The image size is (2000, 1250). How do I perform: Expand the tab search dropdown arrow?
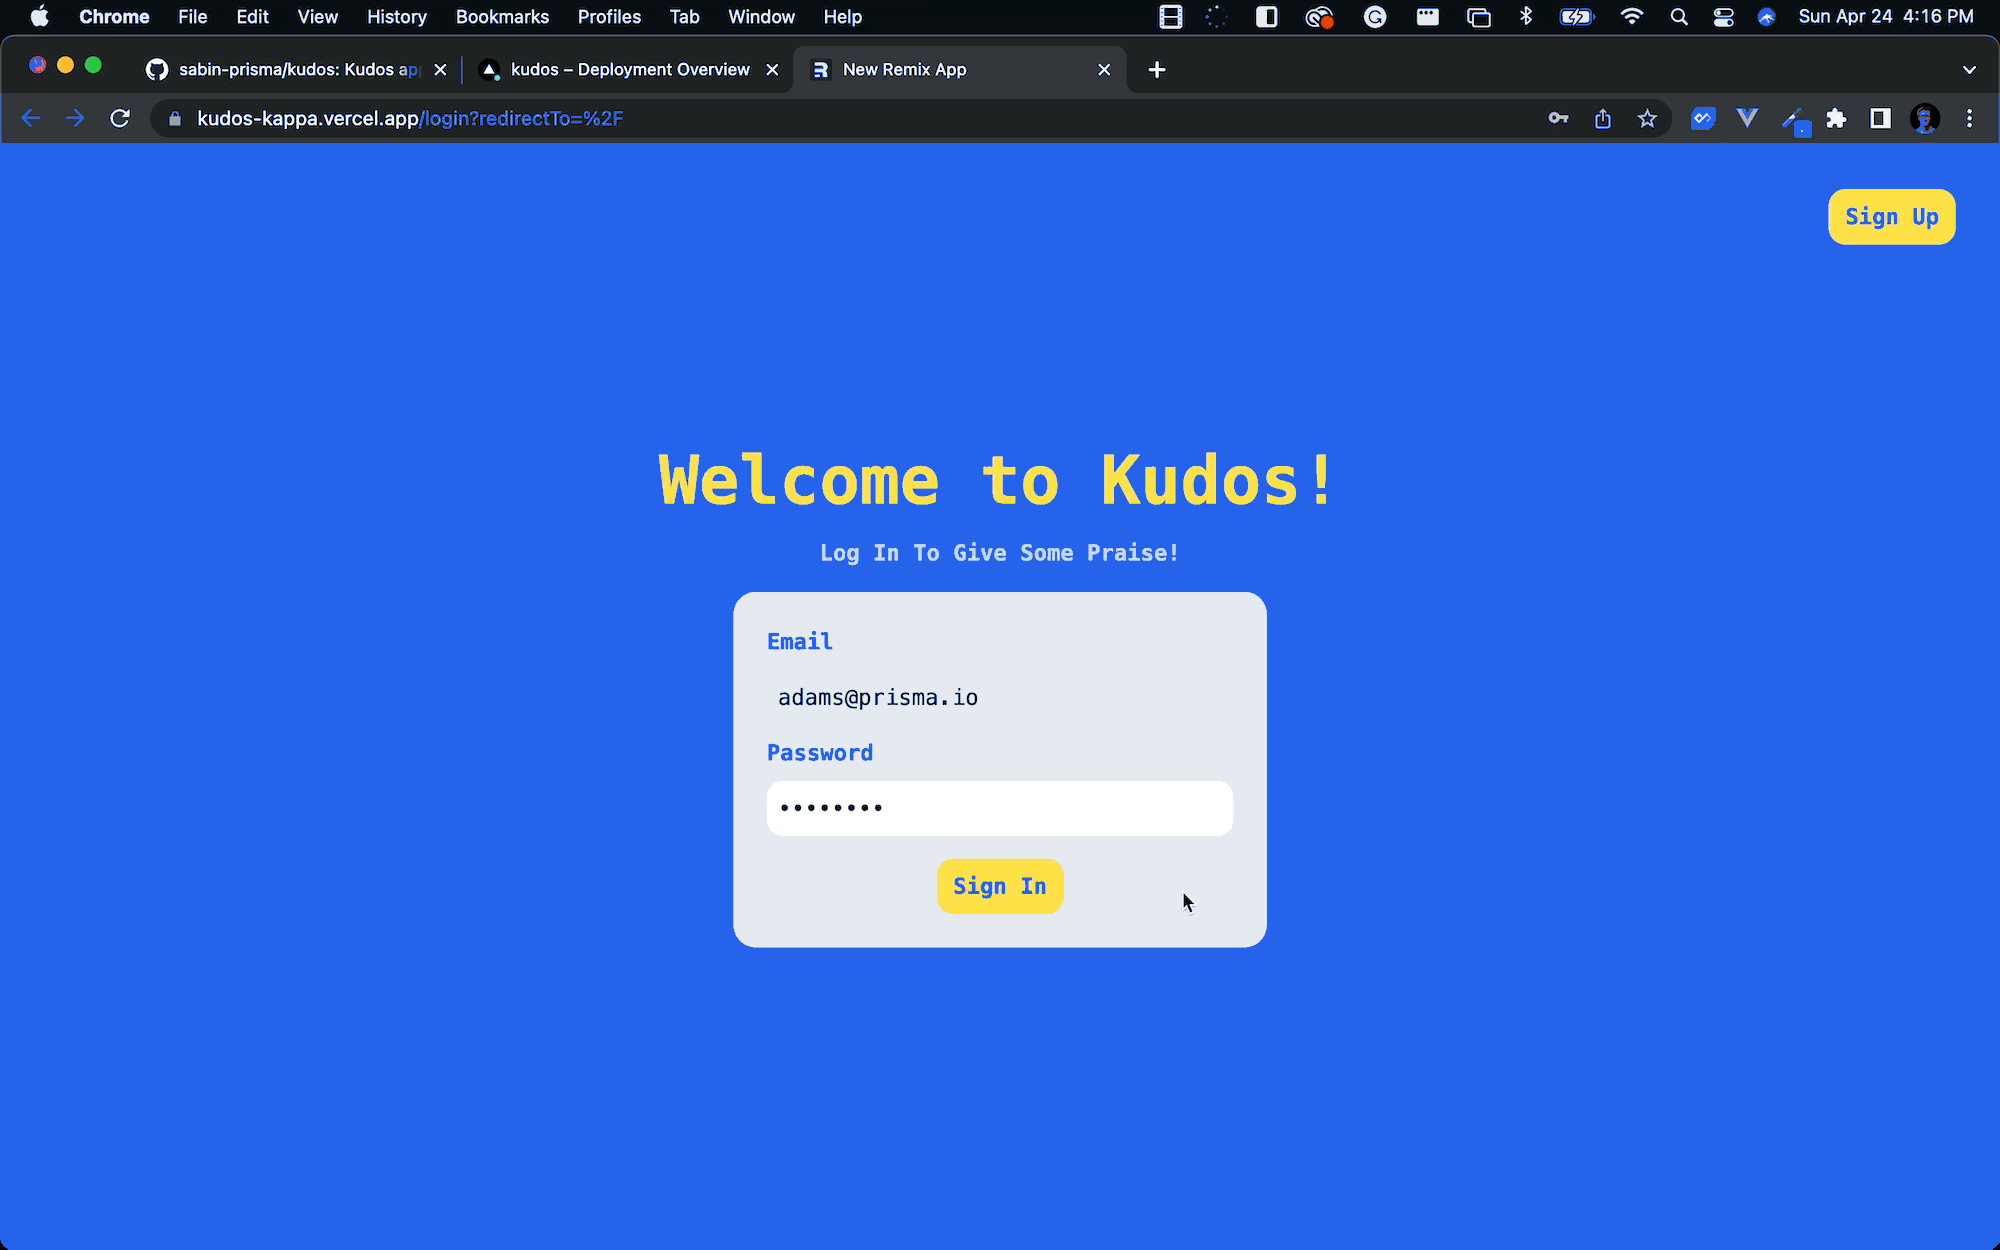tap(1969, 70)
